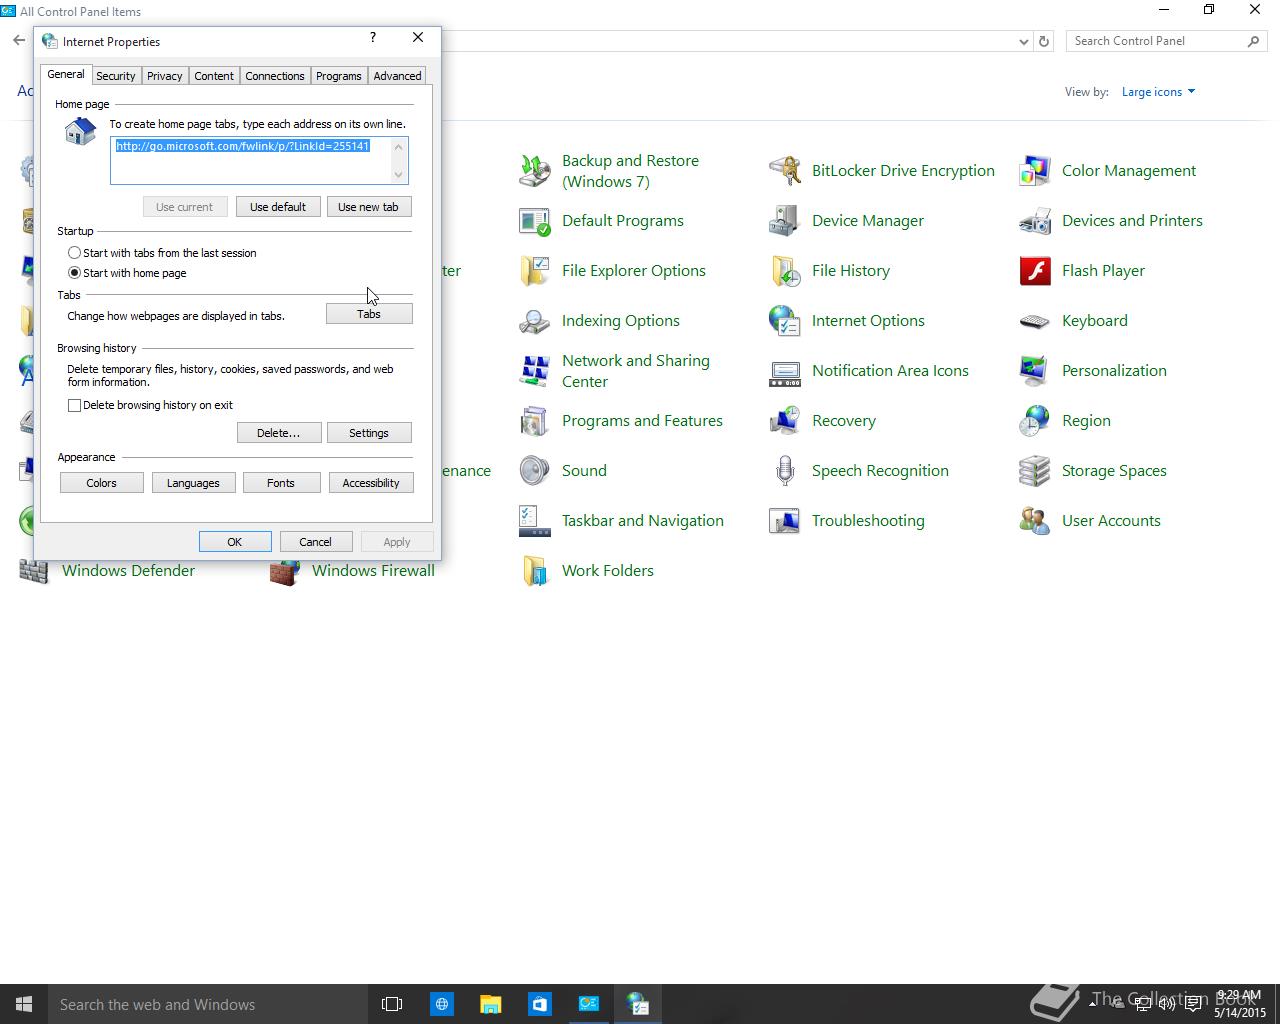1280x1024 pixels.
Task: Switch to the Programs tab
Action: [x=339, y=76]
